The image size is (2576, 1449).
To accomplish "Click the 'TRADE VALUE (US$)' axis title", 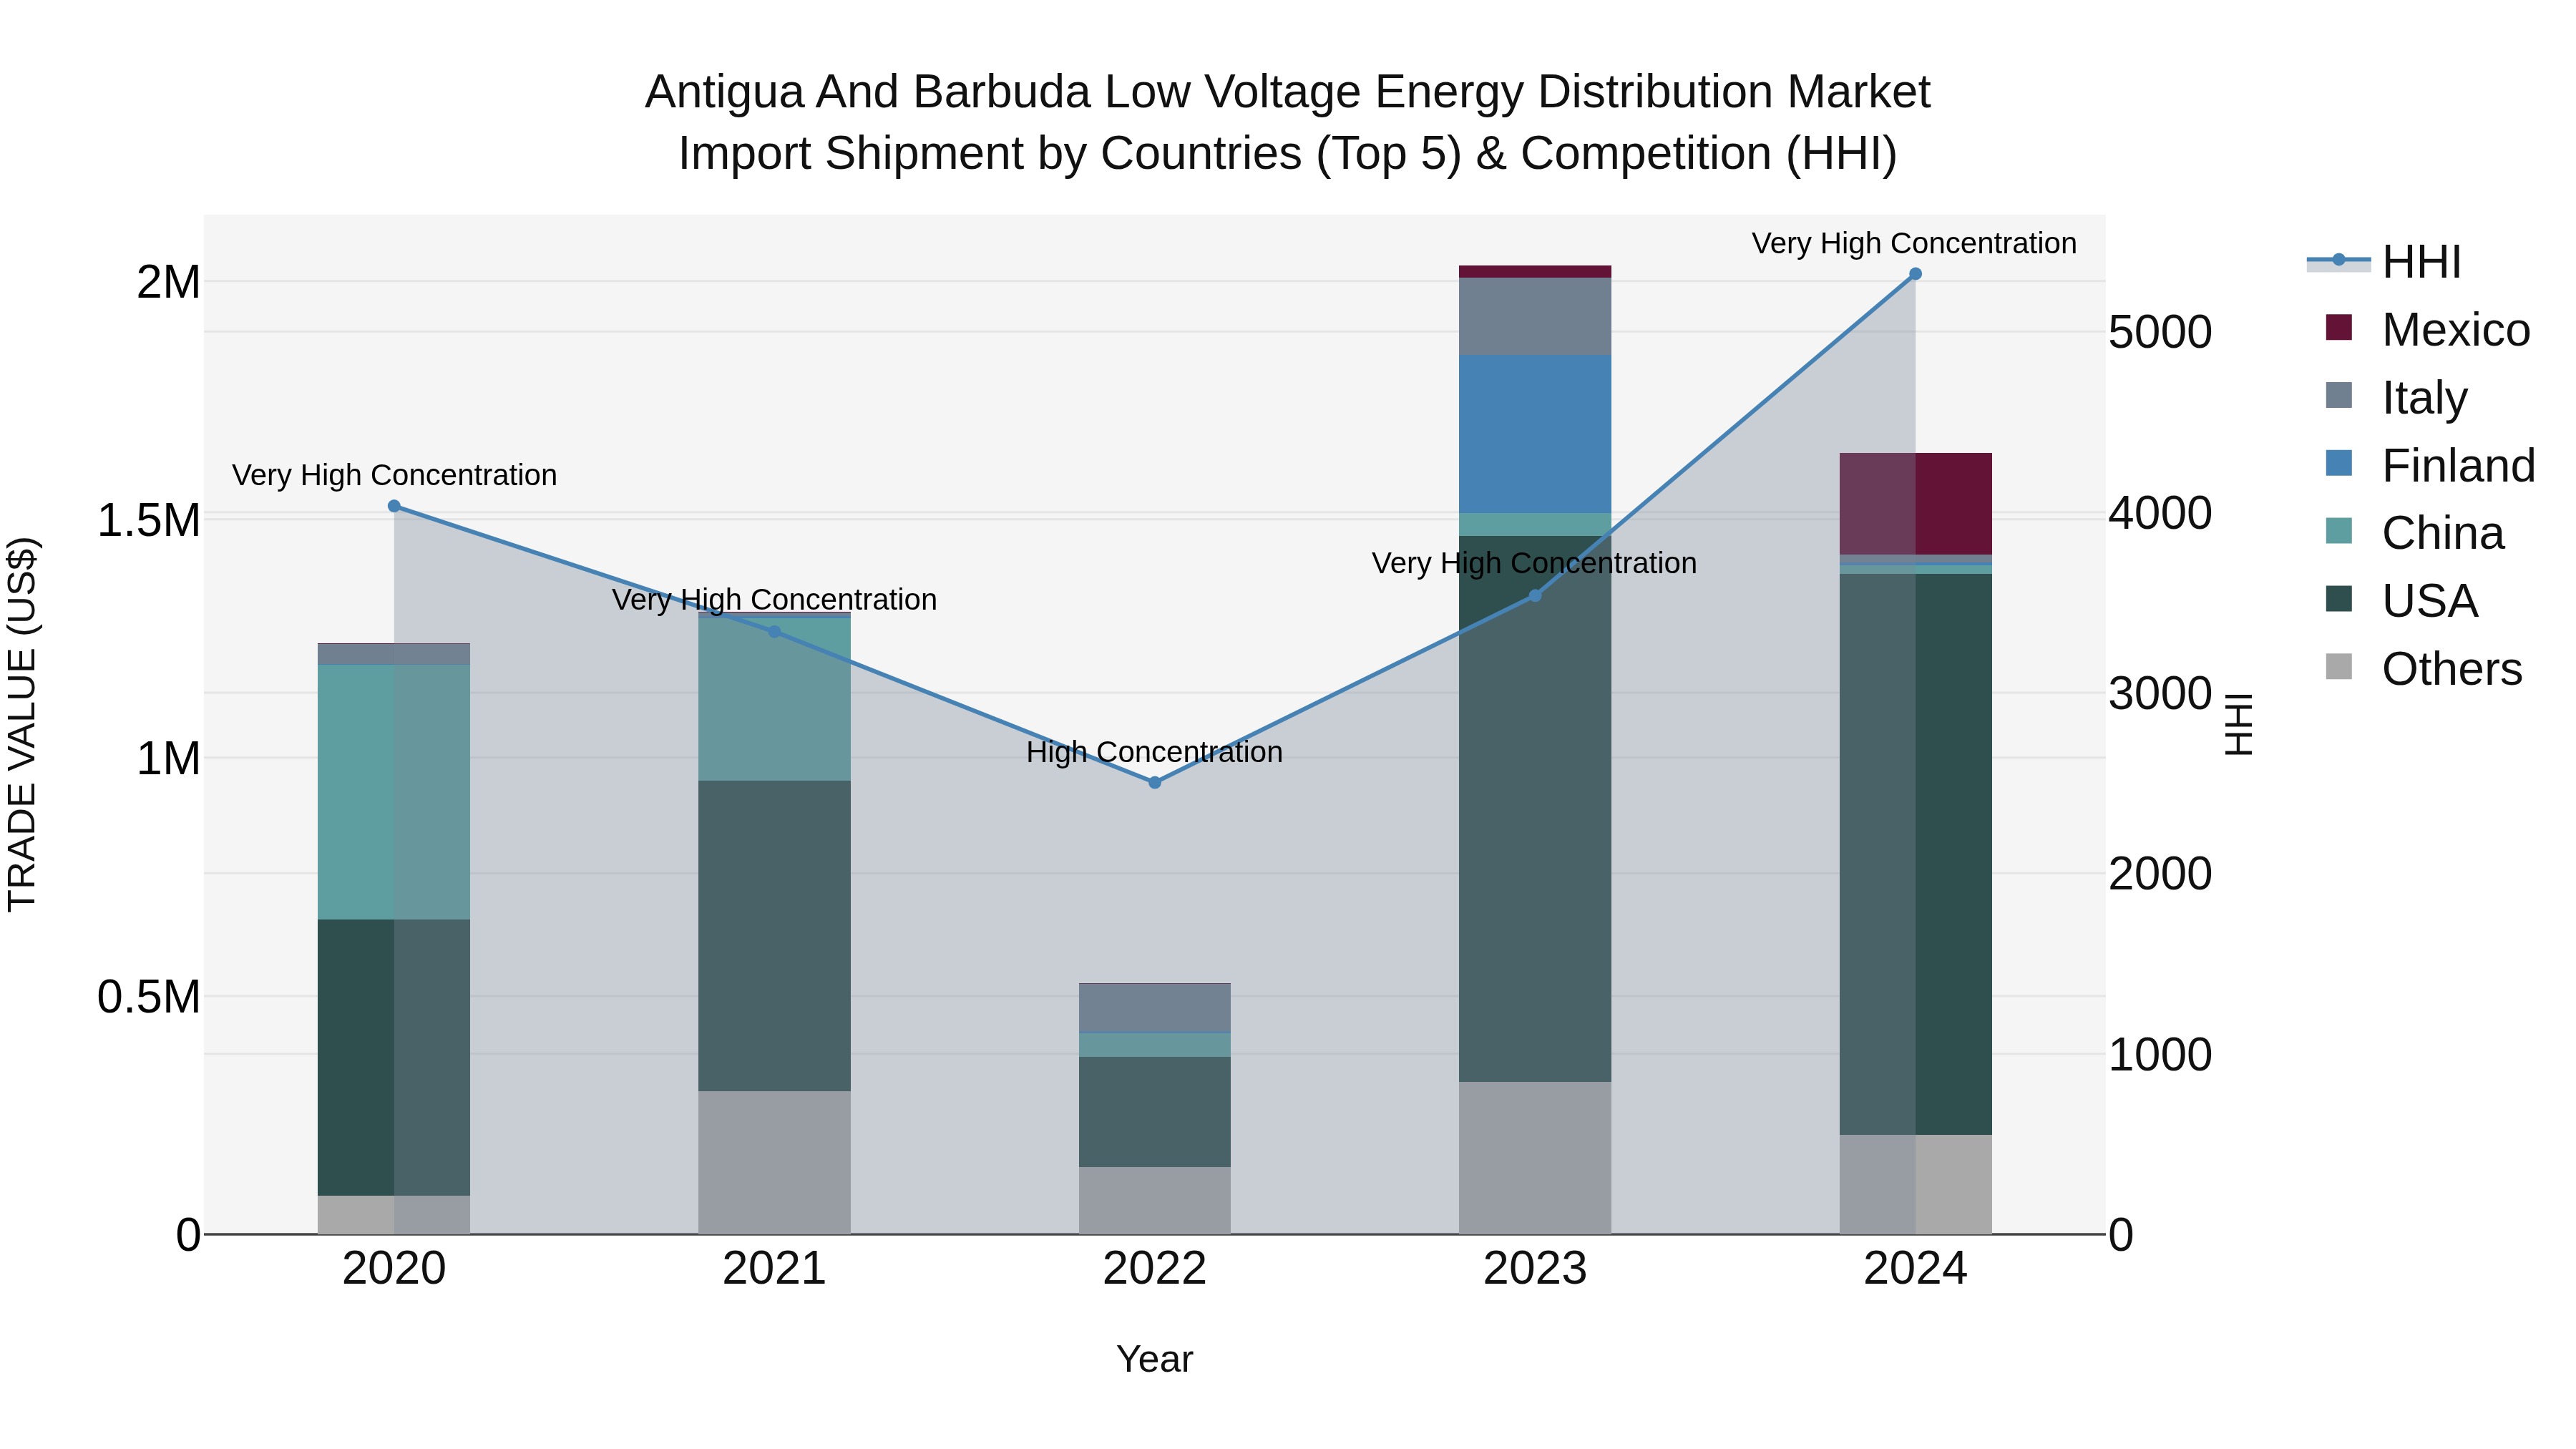I will [x=22, y=724].
